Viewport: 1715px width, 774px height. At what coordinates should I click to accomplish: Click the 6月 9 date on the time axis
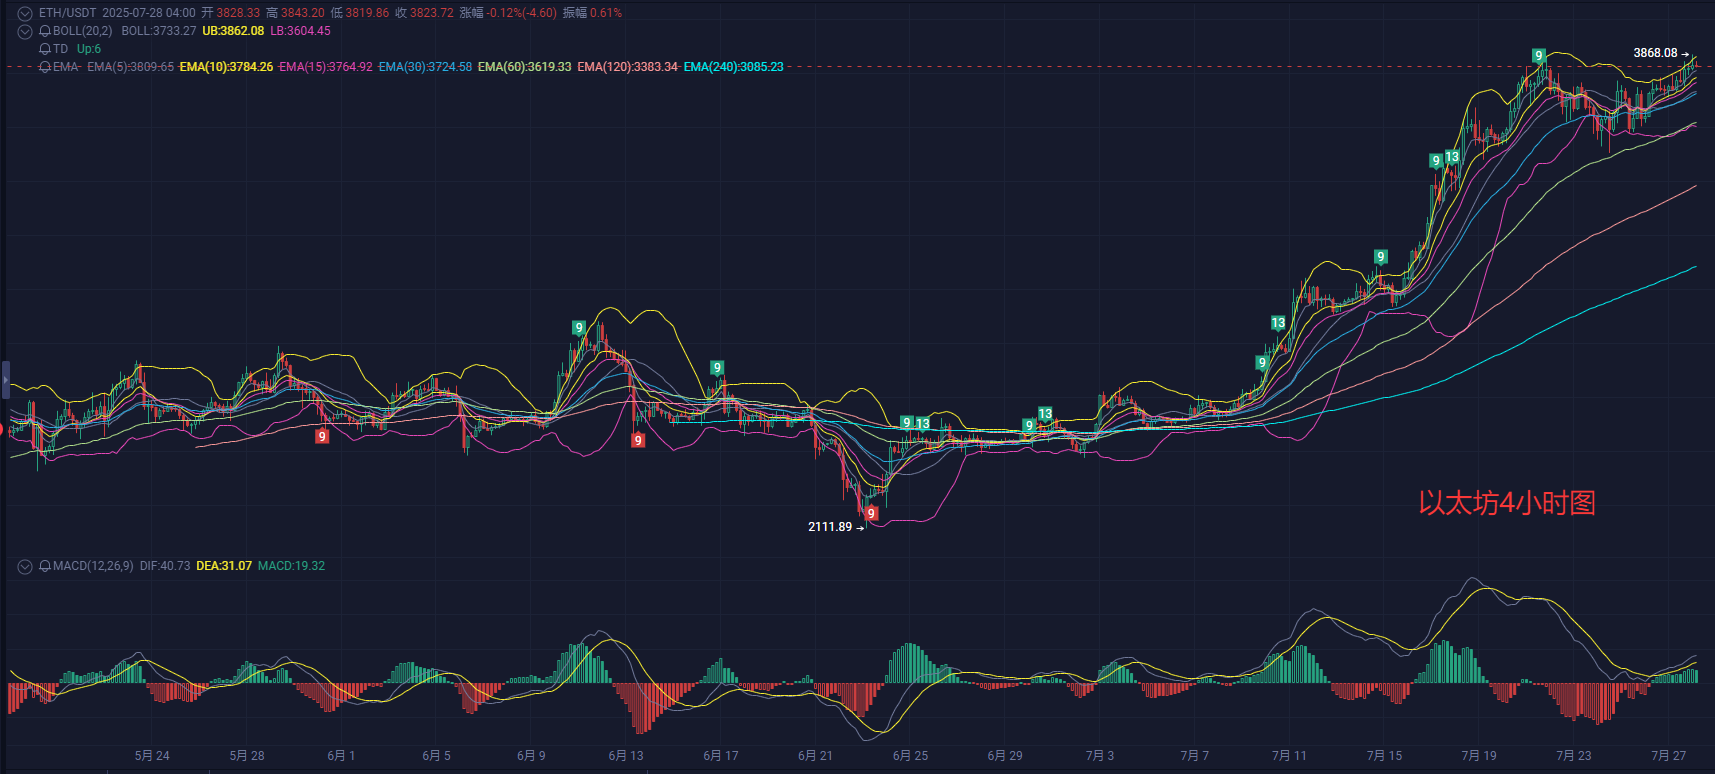click(531, 756)
